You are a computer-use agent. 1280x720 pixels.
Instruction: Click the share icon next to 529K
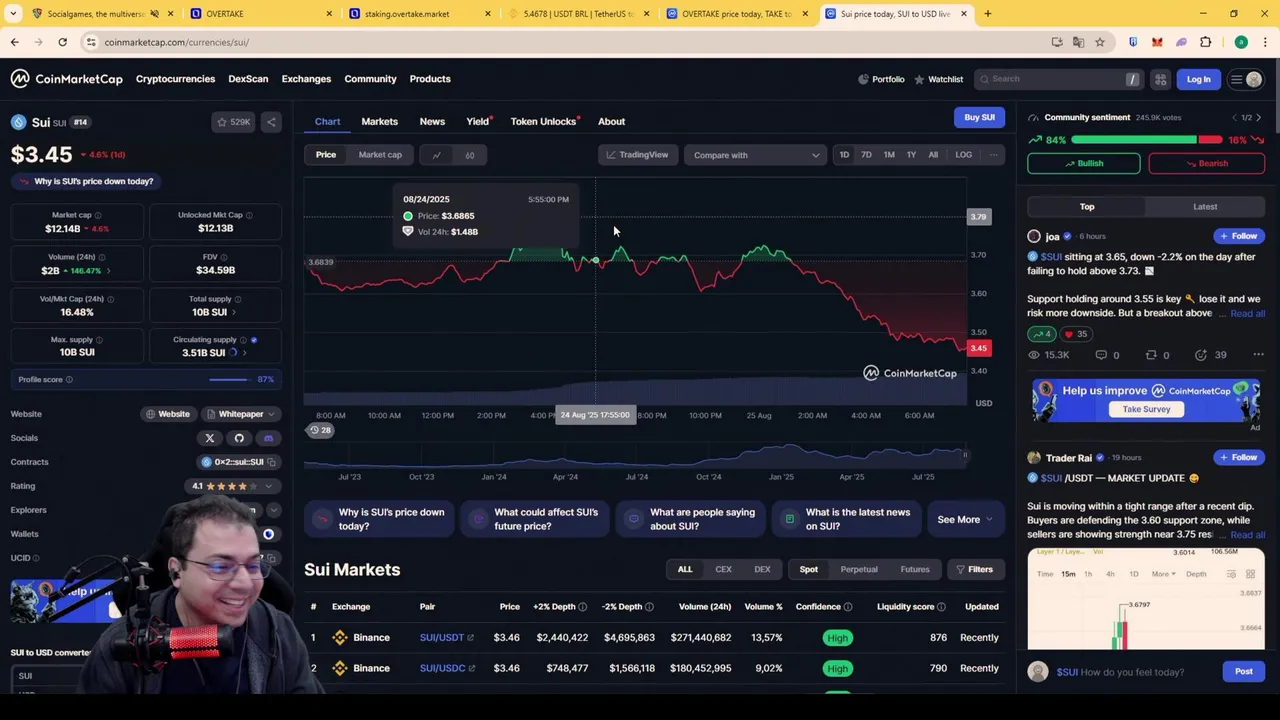point(271,122)
